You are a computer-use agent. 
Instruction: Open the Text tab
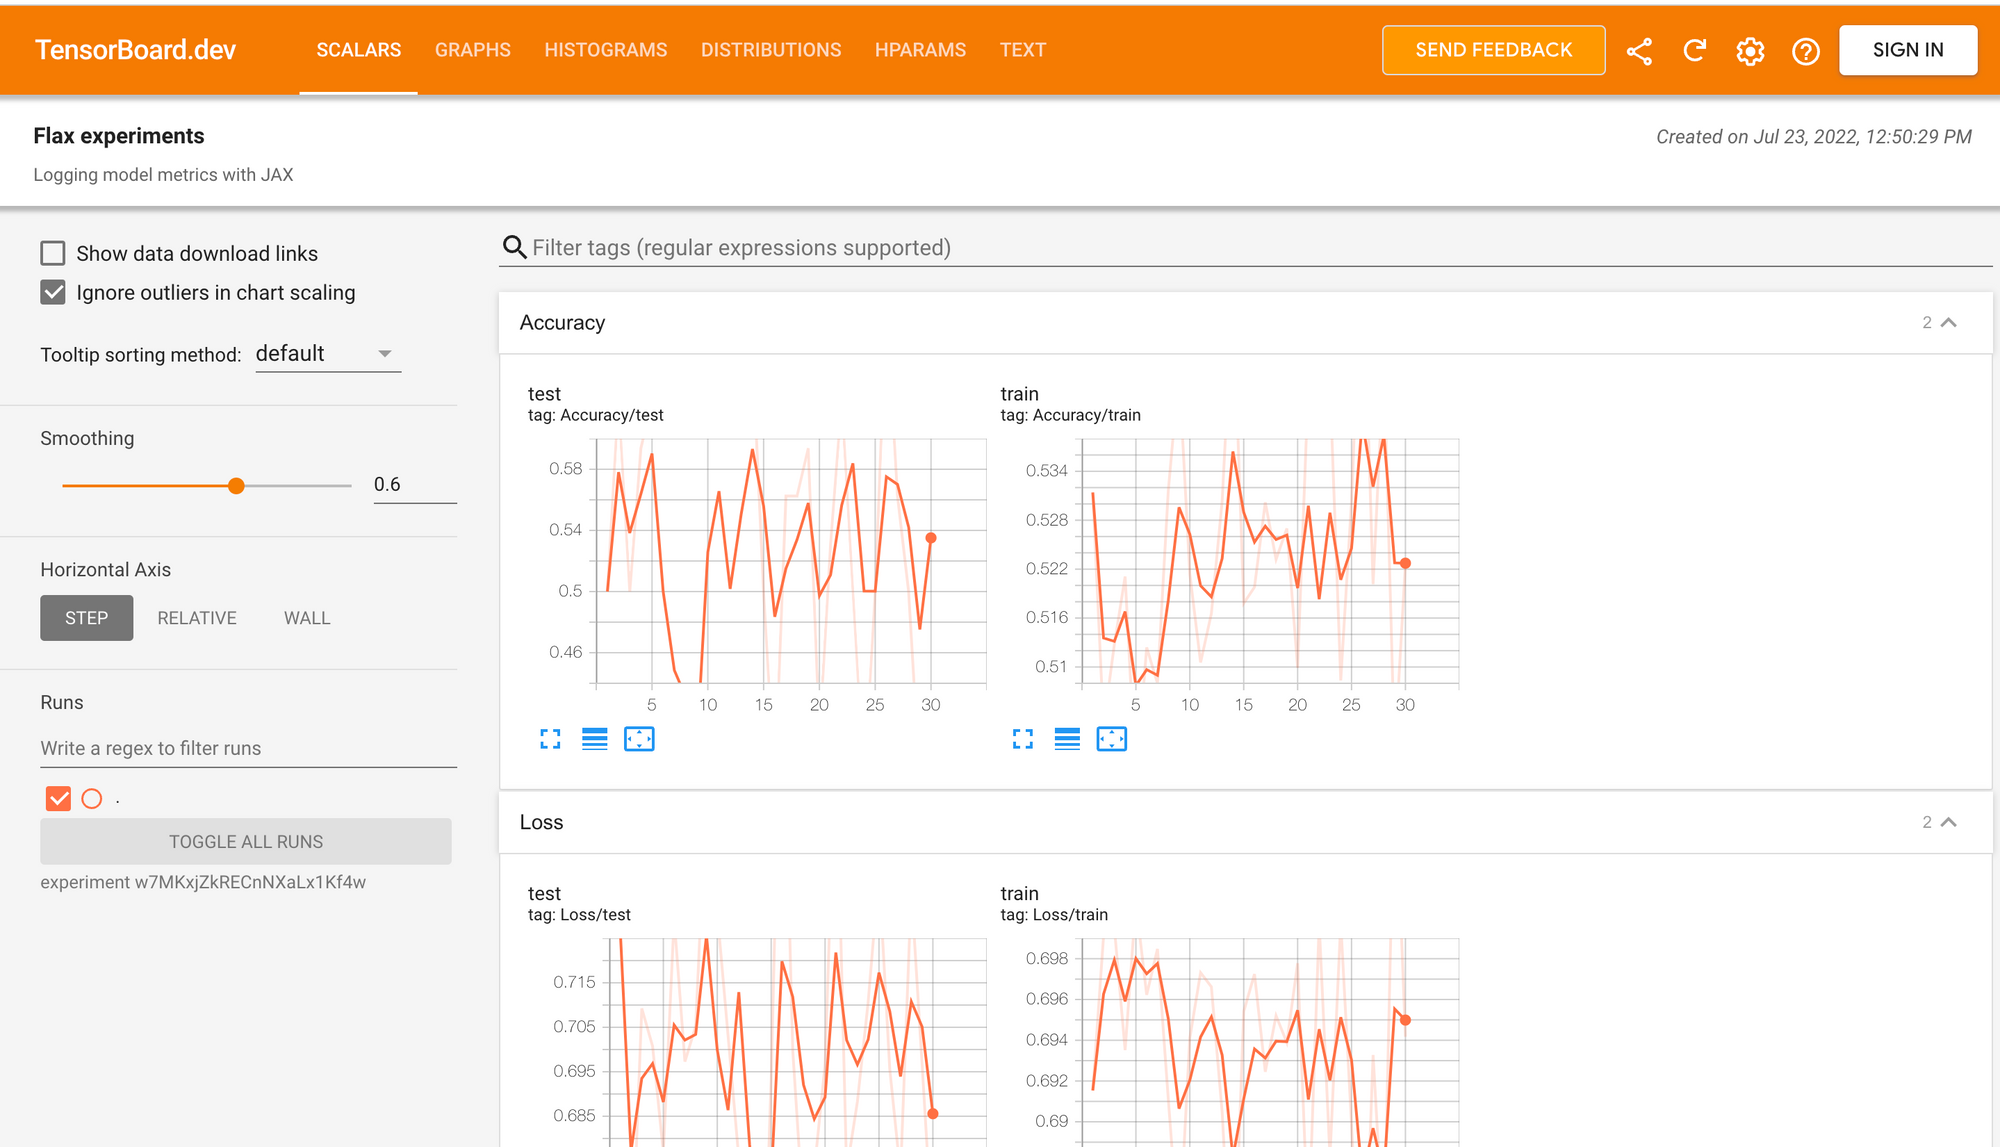(1023, 50)
